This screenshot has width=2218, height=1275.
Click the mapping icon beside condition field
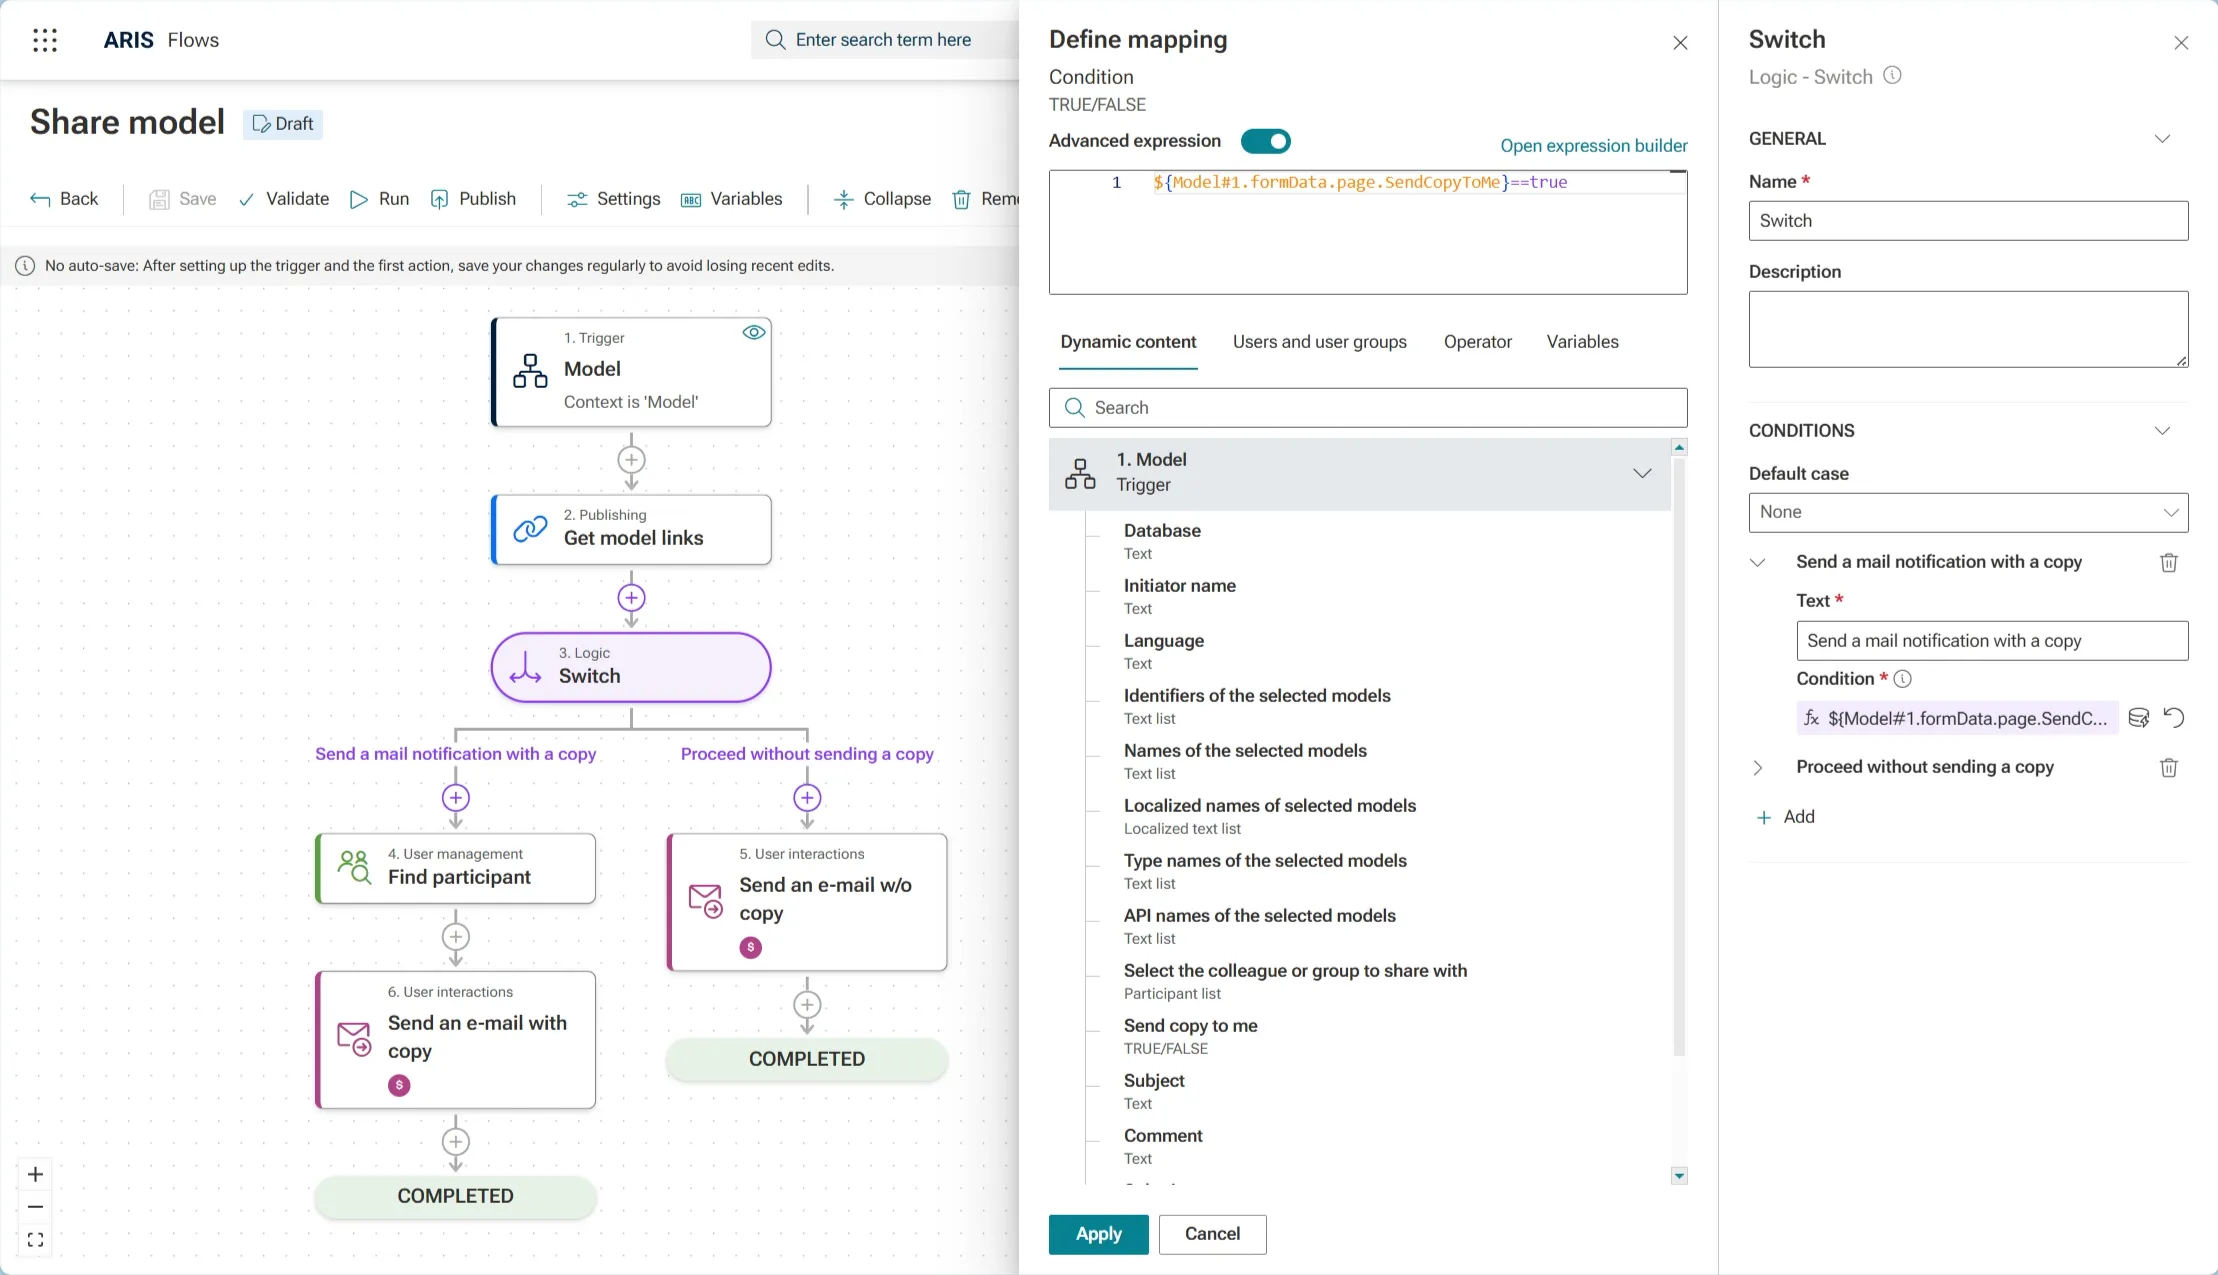[2138, 718]
